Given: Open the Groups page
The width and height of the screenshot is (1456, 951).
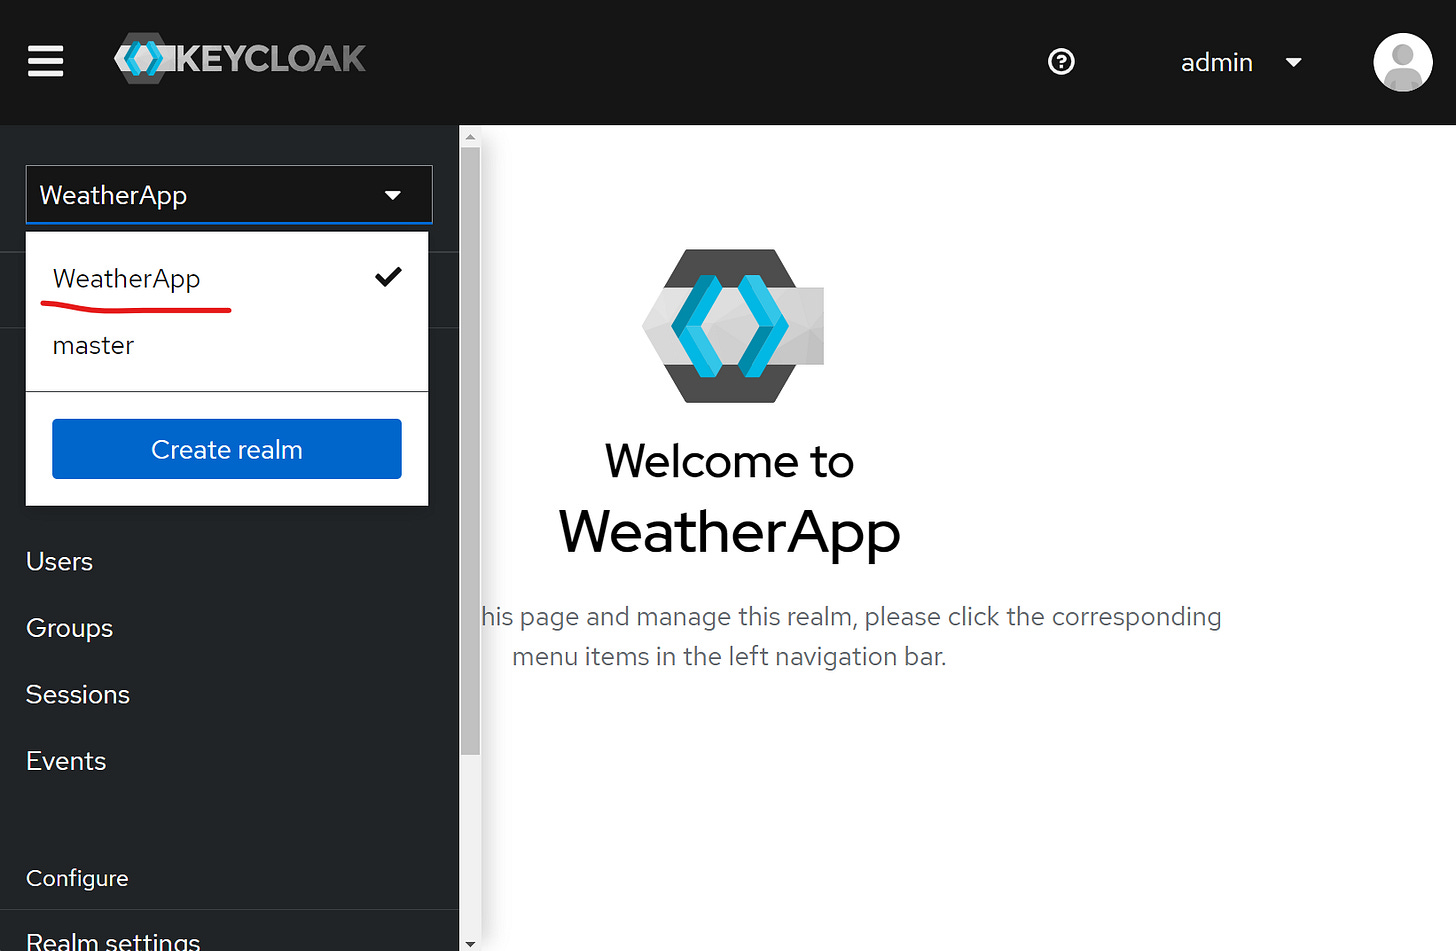Looking at the screenshot, I should 69,628.
